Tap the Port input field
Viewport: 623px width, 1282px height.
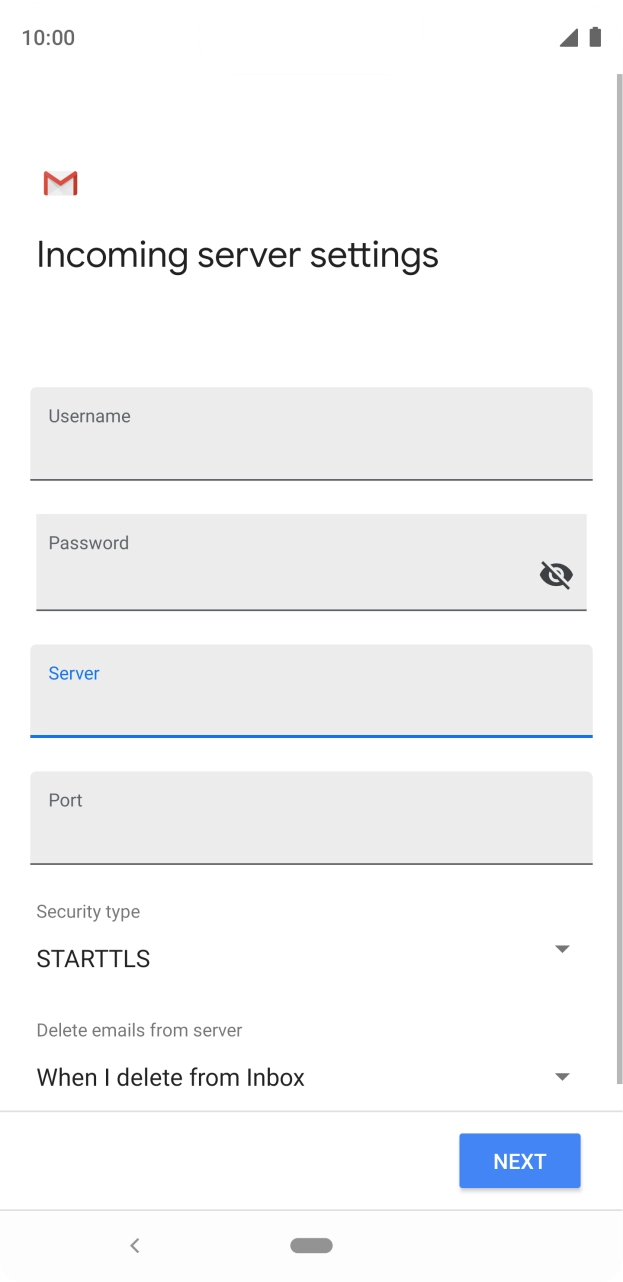(311, 818)
